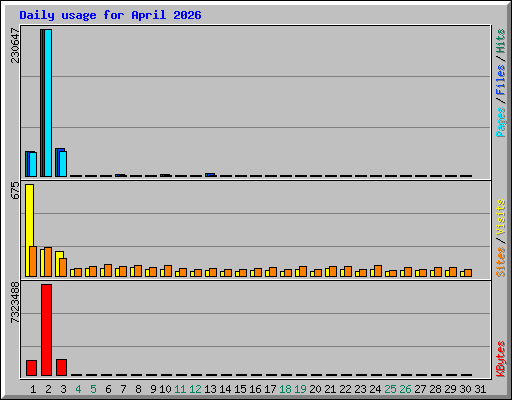Click the Files legend label

click(501, 80)
